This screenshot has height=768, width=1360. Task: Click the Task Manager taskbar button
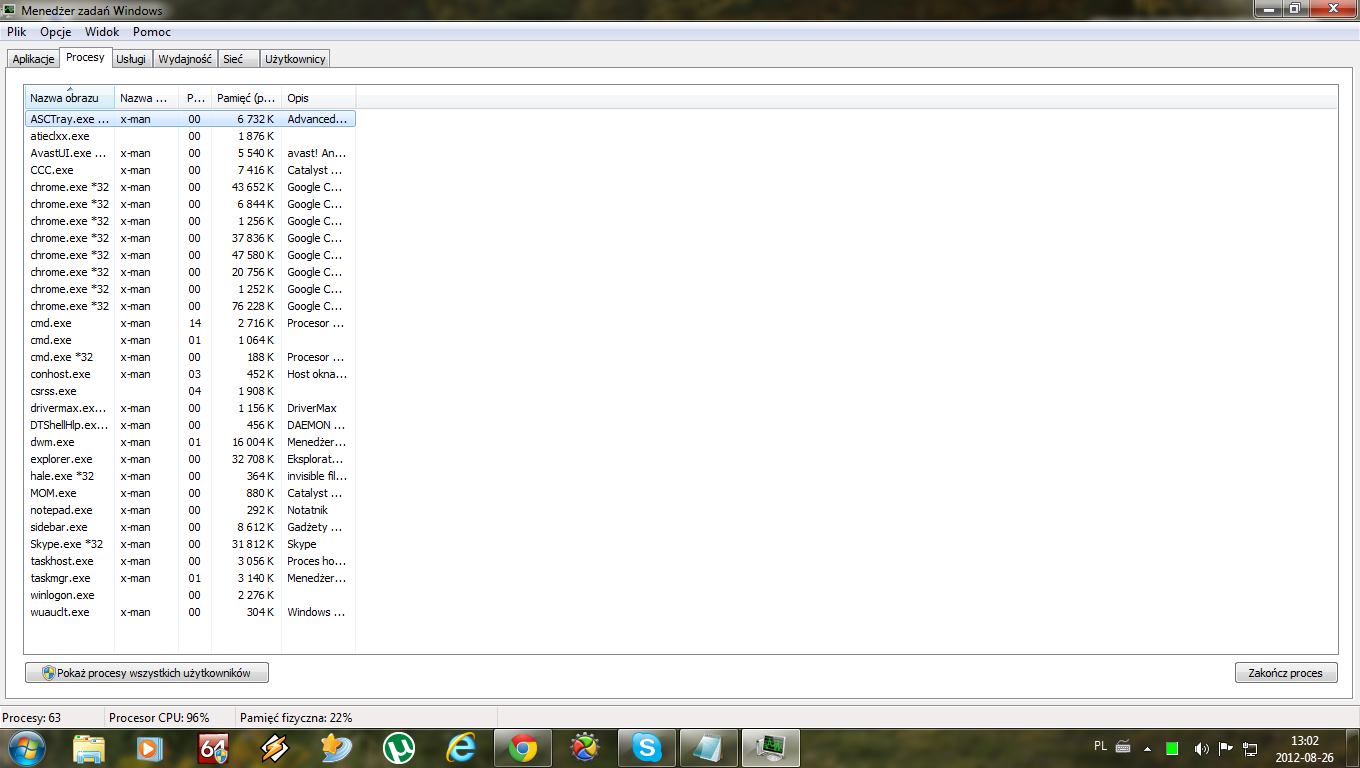[770, 747]
